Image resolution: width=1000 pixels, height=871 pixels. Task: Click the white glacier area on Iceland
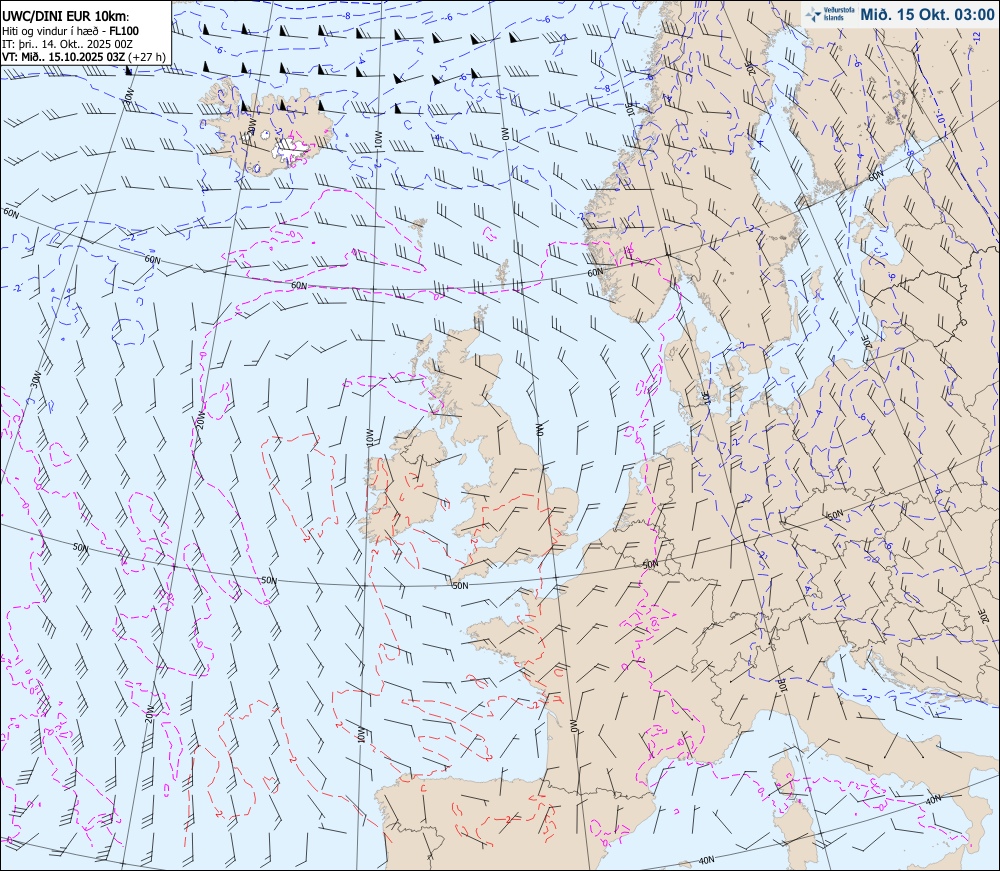point(291,149)
